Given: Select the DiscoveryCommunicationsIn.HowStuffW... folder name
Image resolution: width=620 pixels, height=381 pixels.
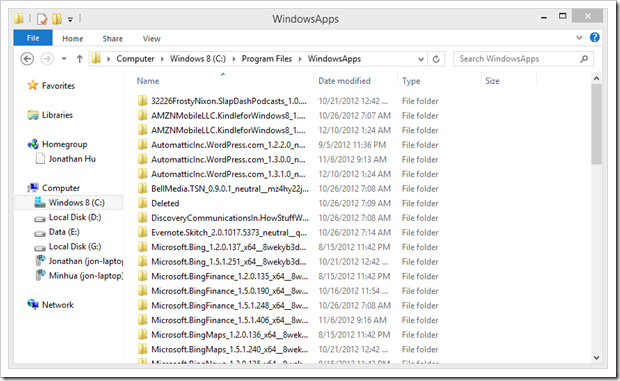Looking at the screenshot, I should [230, 218].
